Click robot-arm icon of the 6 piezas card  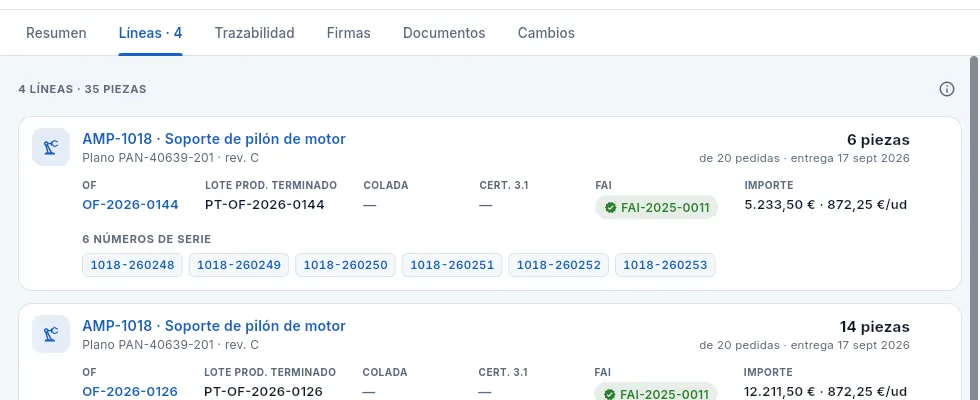coord(51,148)
